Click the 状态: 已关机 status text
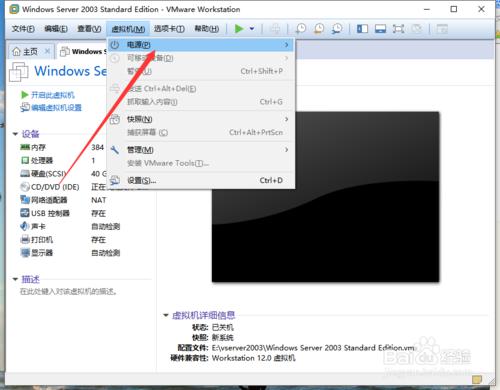This screenshot has height=390, width=500. coord(213,327)
